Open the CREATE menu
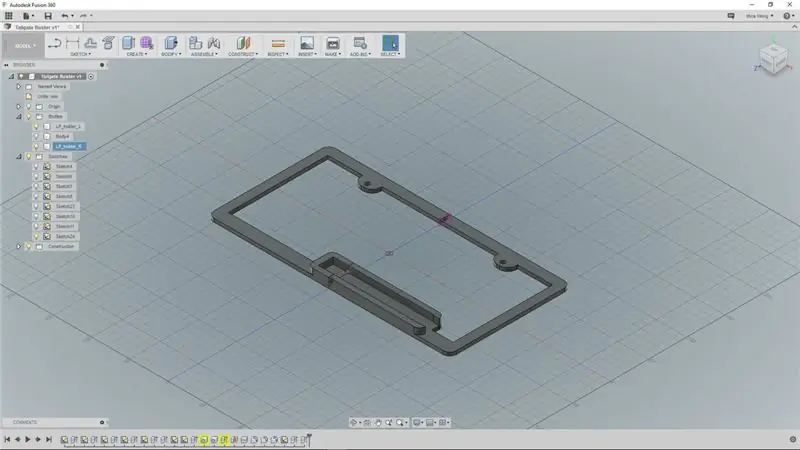 click(x=136, y=54)
